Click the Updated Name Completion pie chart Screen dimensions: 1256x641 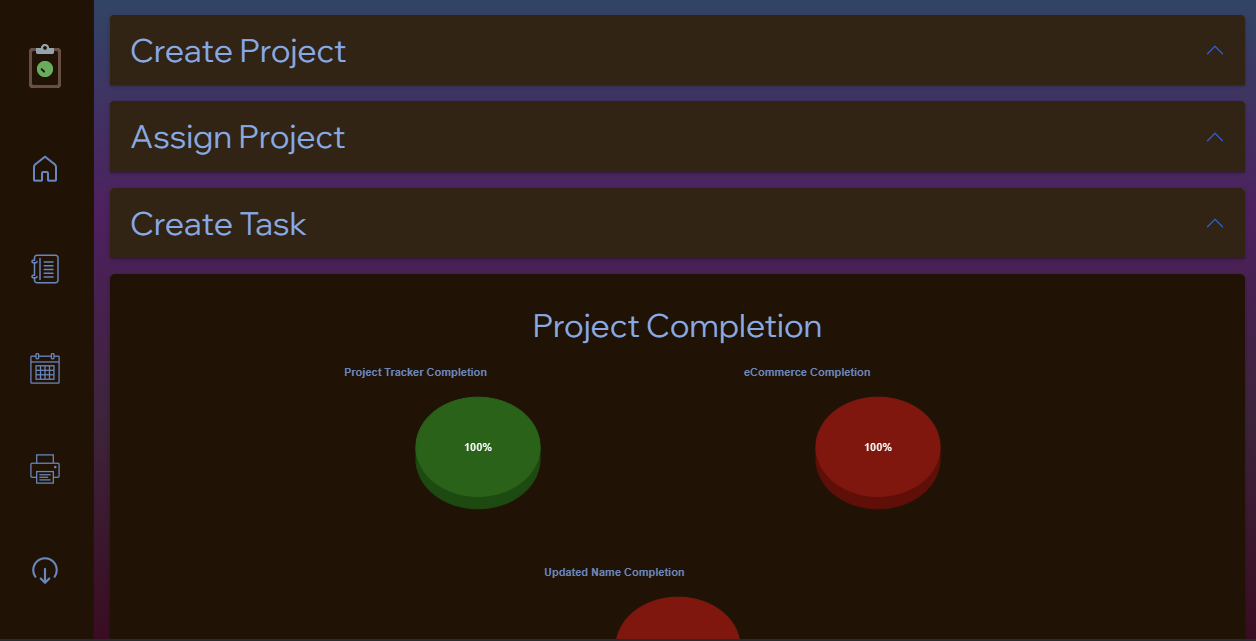coord(677,625)
